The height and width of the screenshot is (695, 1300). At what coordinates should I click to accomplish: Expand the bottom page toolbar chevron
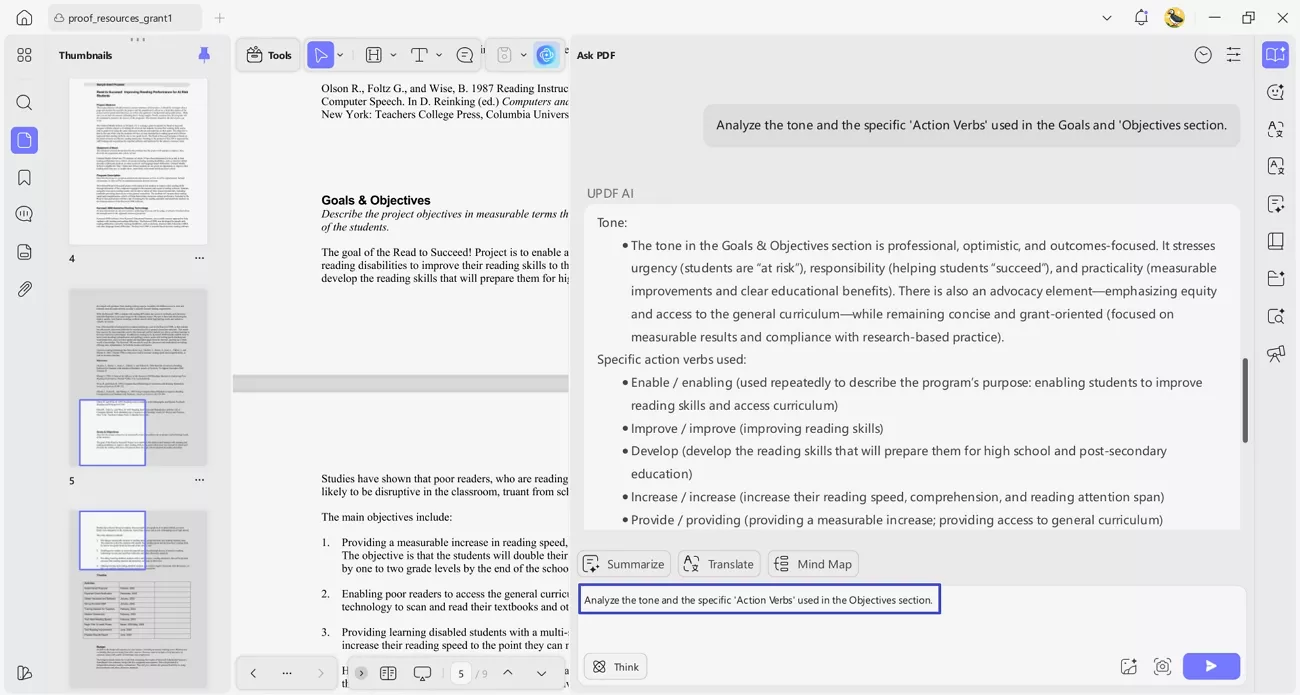point(361,673)
